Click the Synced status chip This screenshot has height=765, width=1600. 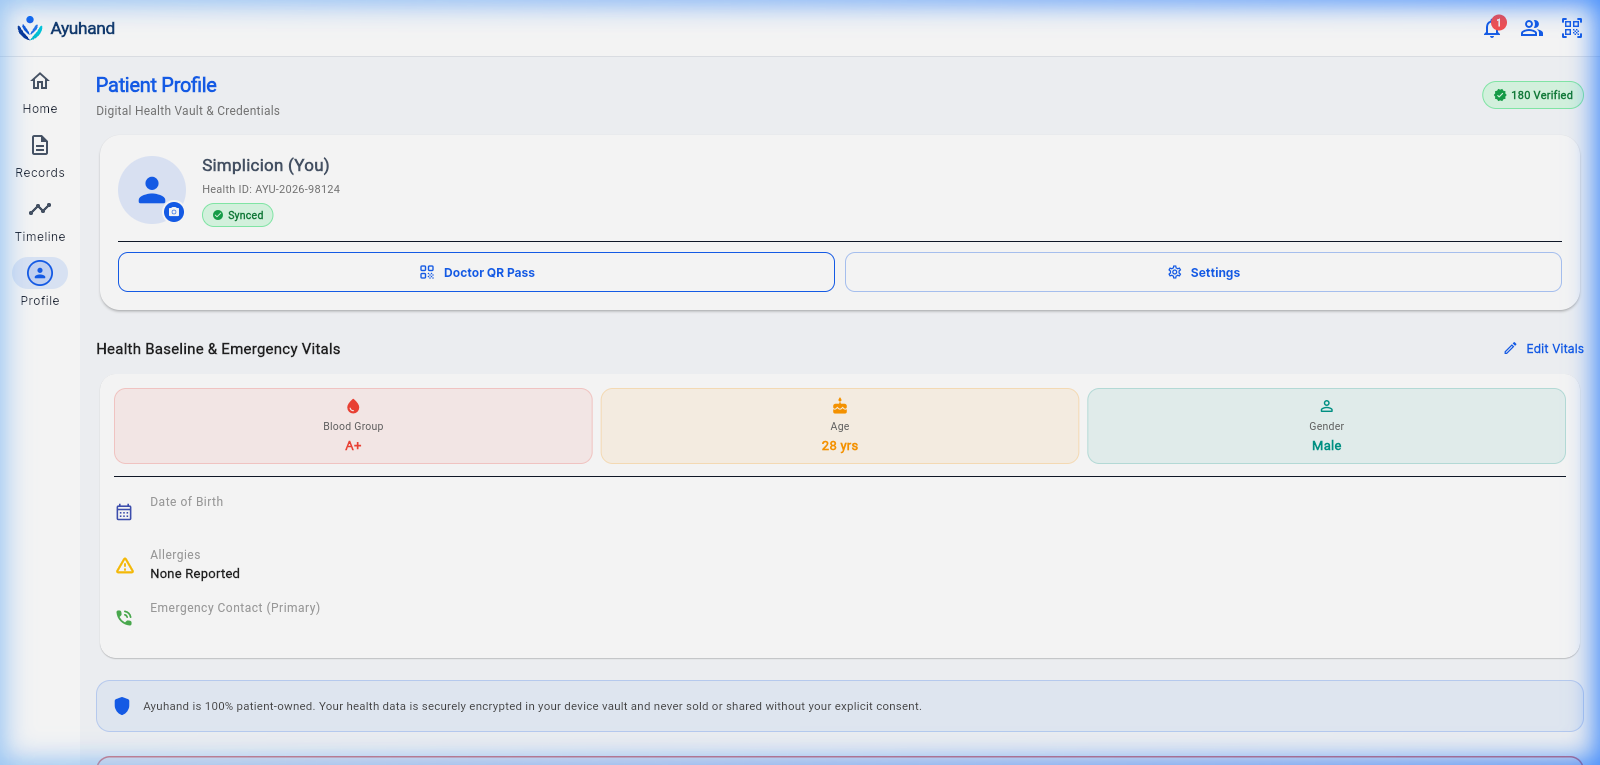click(x=238, y=215)
